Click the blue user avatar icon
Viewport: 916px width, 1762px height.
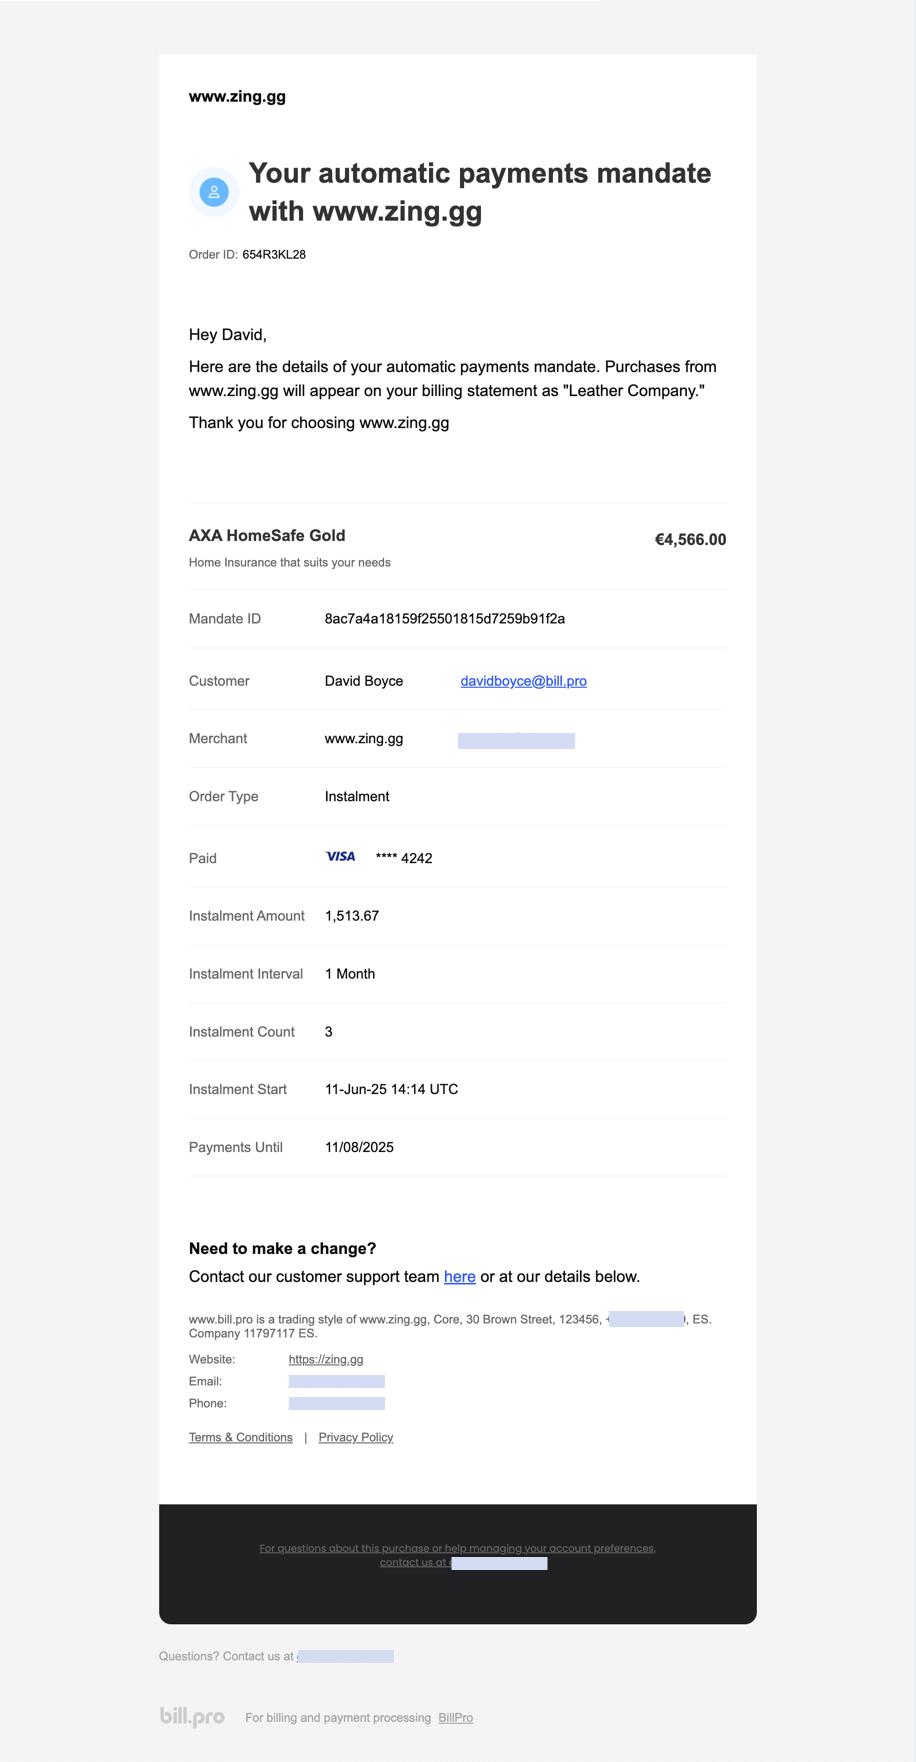(x=214, y=192)
